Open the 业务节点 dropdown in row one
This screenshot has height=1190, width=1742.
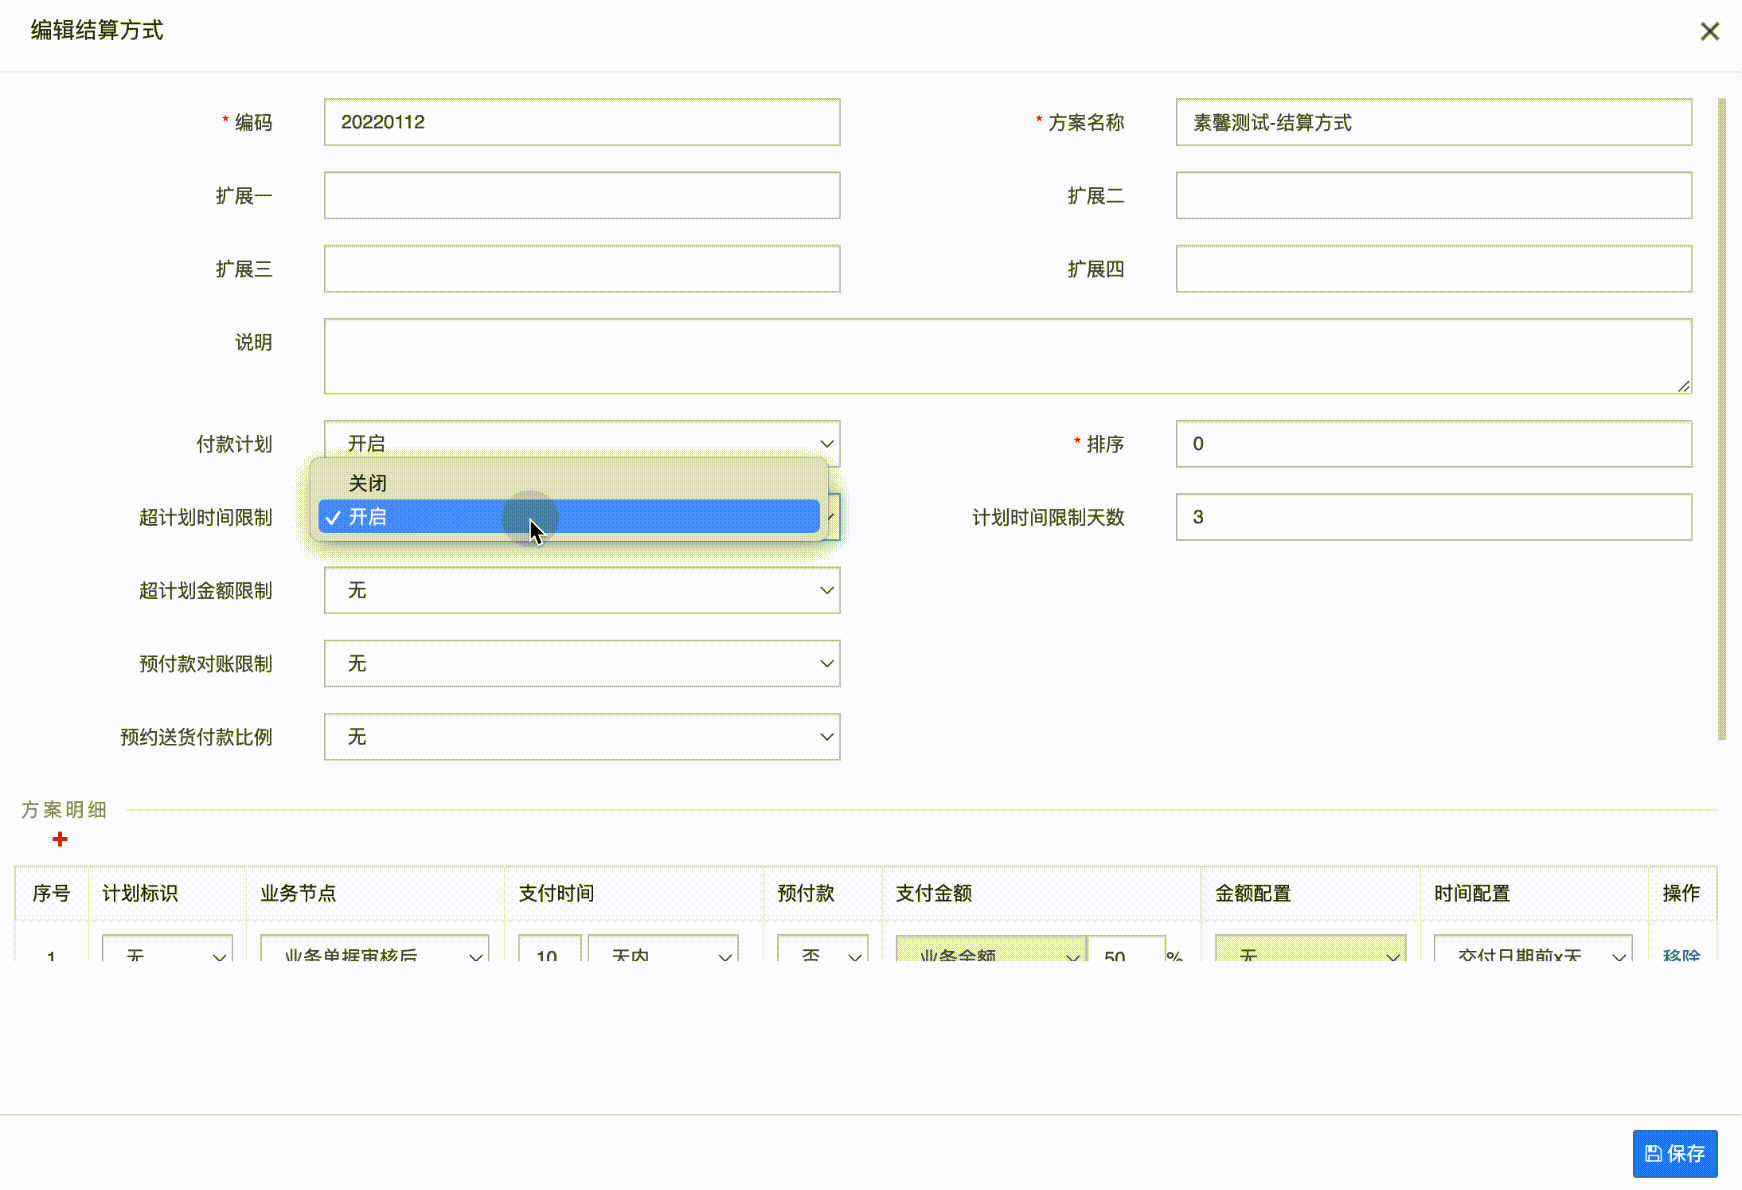tap(374, 952)
